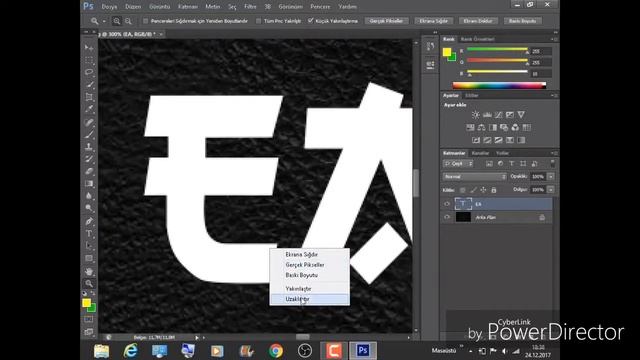Add Curves adjustment

tap(498, 115)
